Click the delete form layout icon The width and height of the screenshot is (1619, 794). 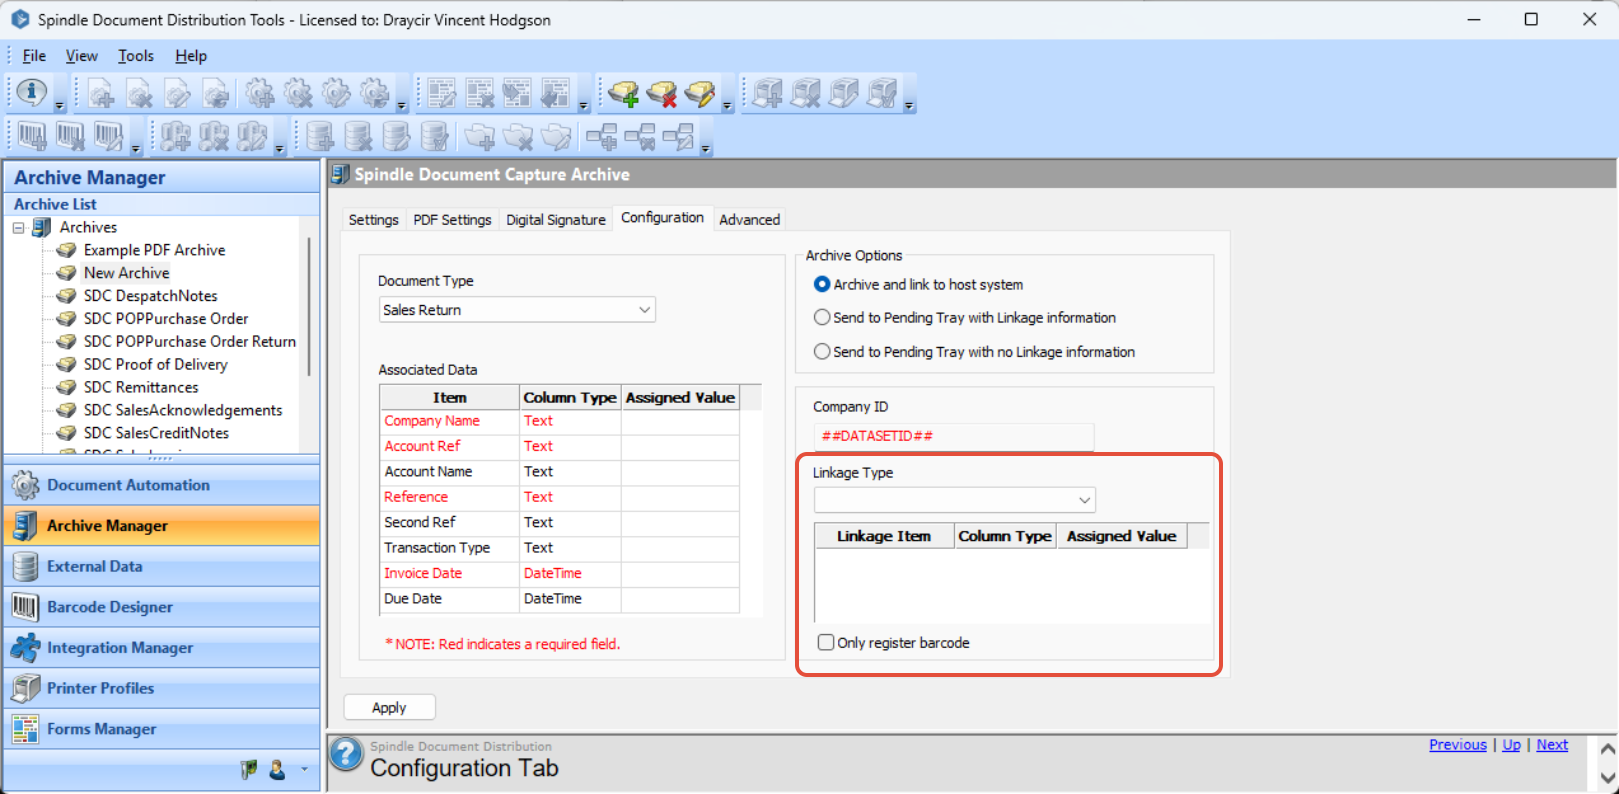[x=480, y=94]
